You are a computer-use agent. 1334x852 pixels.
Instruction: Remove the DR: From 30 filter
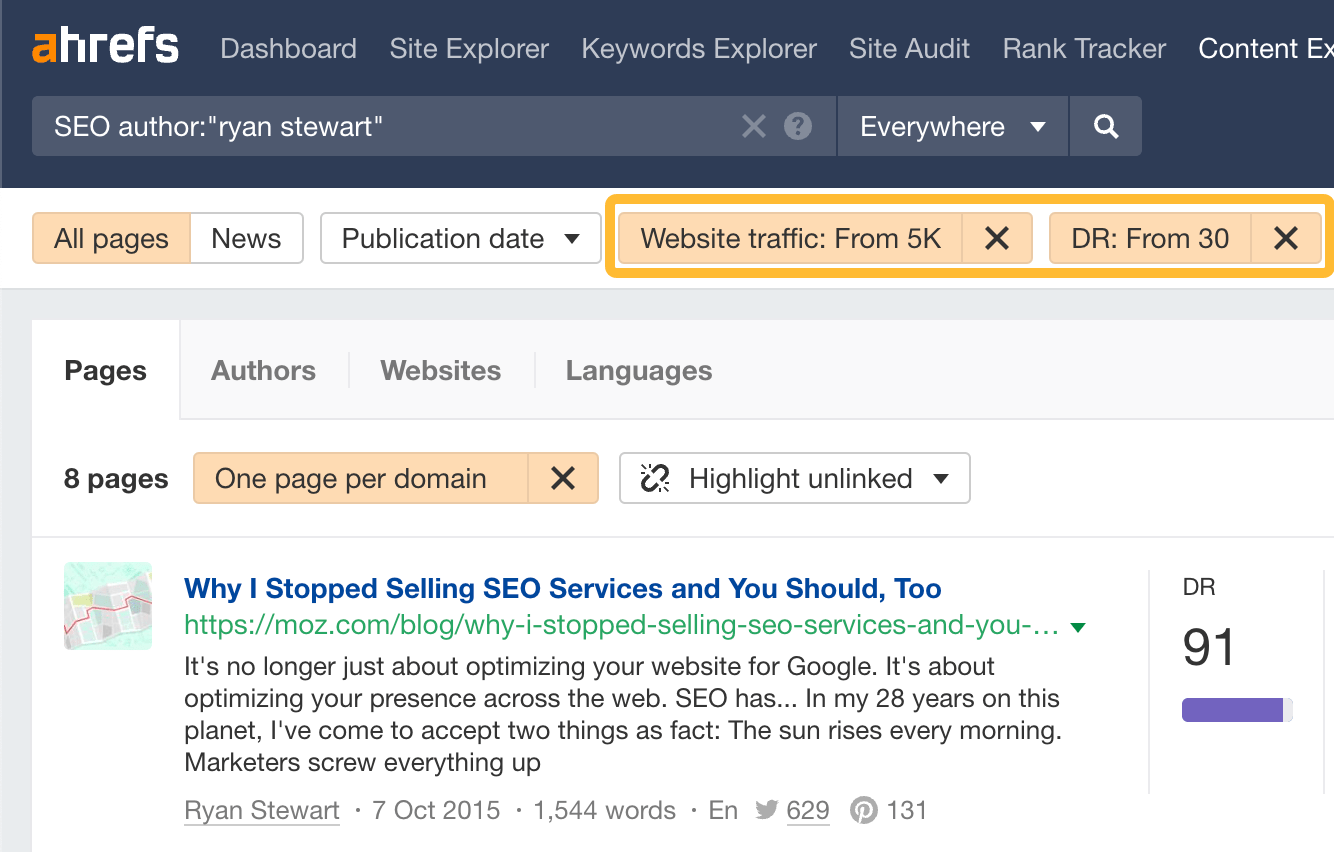pos(1286,238)
